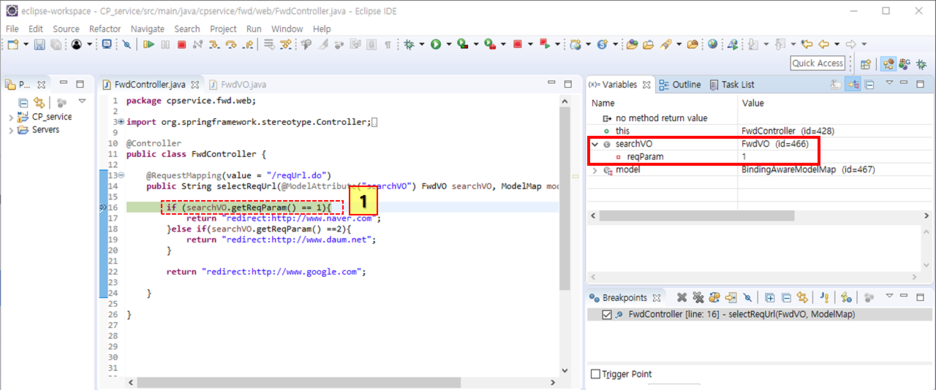Open the File menu

pyautogui.click(x=12, y=29)
